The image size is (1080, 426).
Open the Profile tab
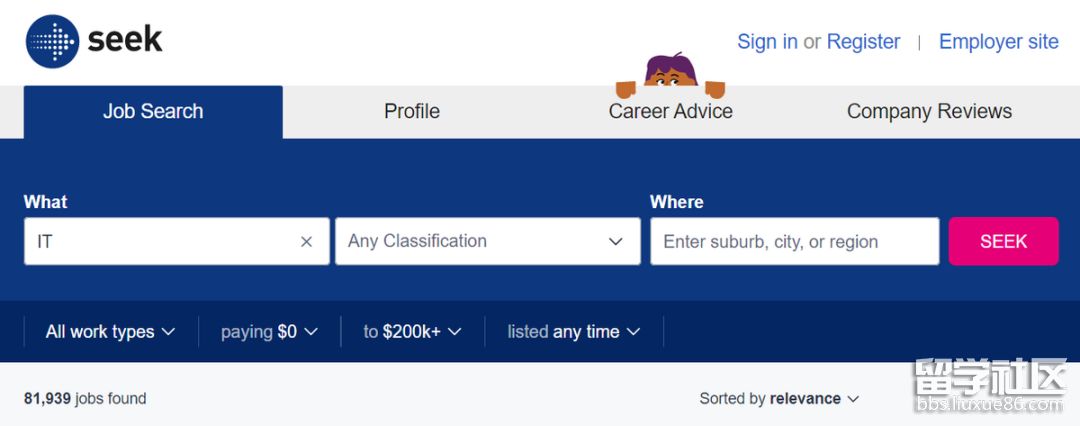click(x=412, y=112)
